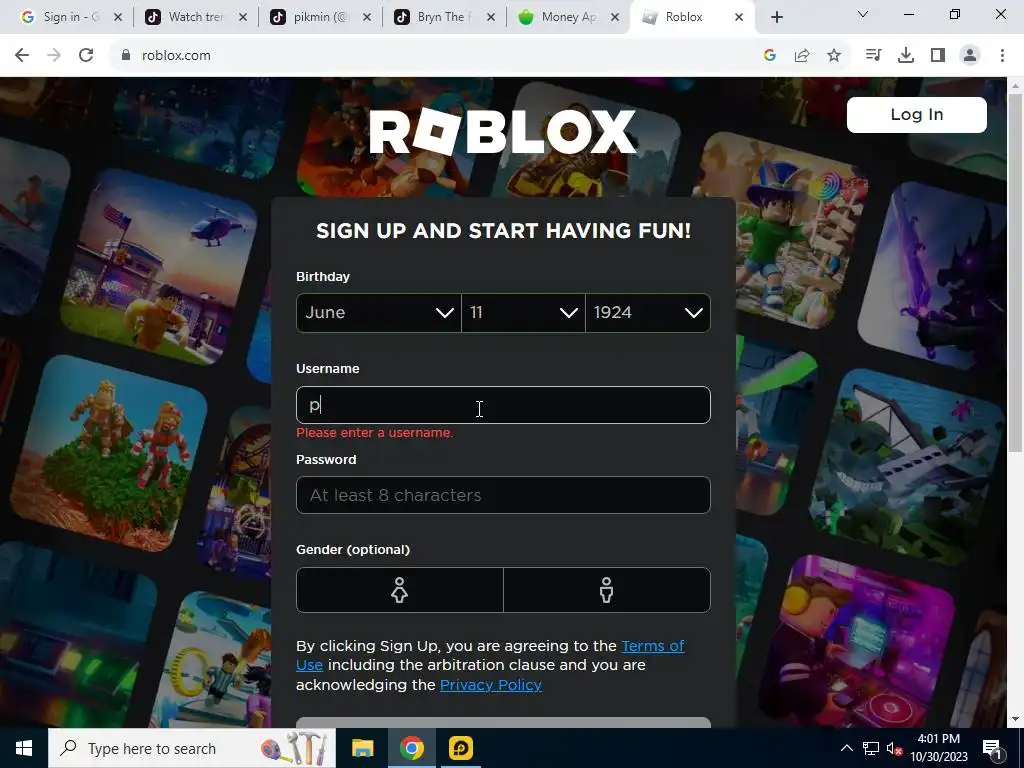The image size is (1024, 768).
Task: Close the Sign in Google tab
Action: click(118, 17)
